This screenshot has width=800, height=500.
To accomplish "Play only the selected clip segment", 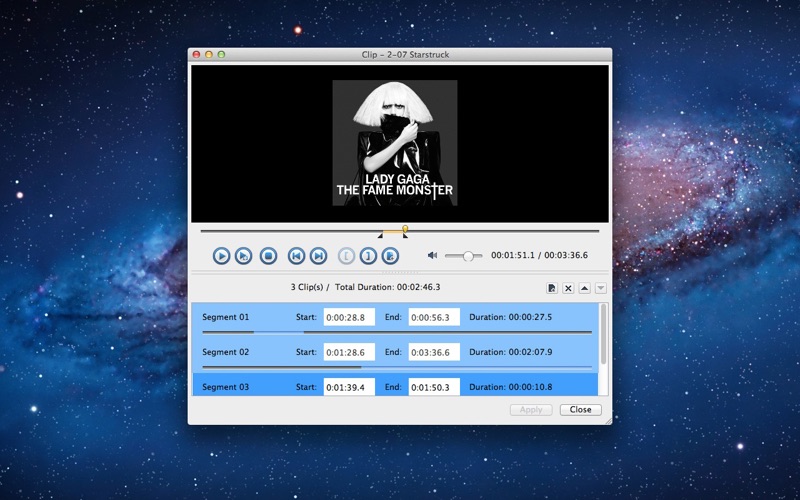I will [x=243, y=256].
